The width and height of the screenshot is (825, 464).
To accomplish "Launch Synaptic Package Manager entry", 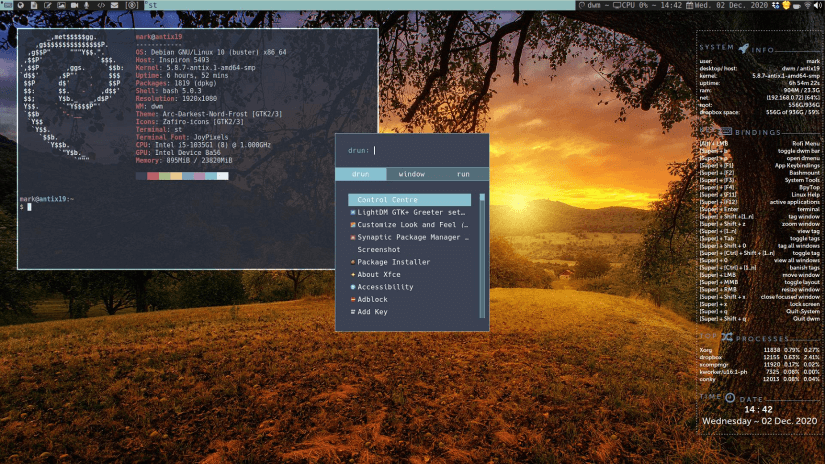I will [409, 237].
